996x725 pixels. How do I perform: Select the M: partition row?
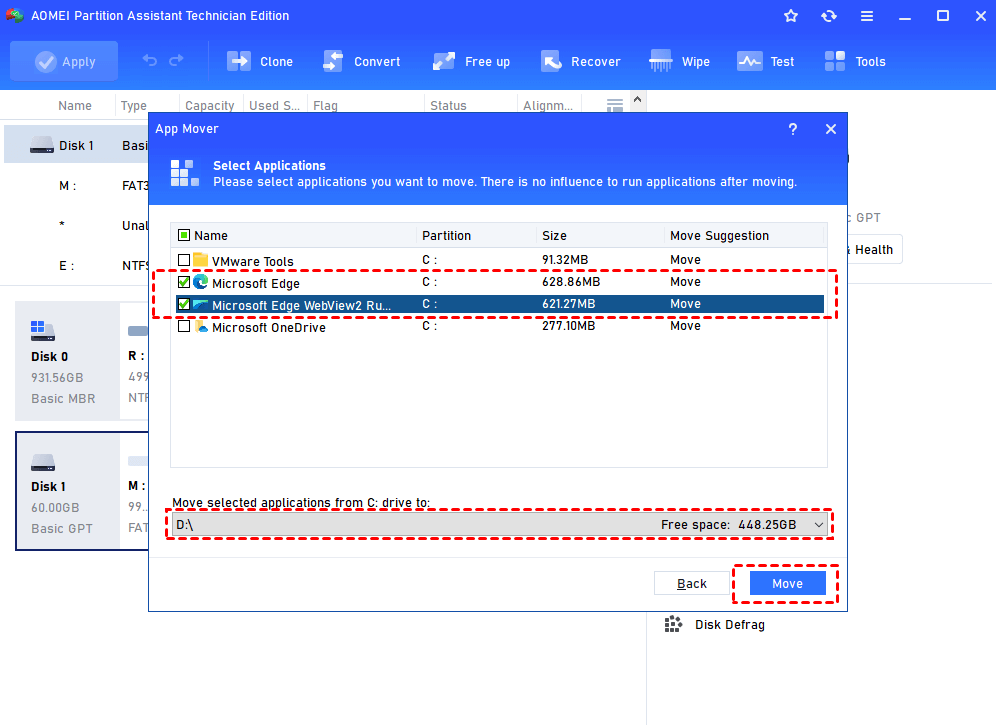76,186
